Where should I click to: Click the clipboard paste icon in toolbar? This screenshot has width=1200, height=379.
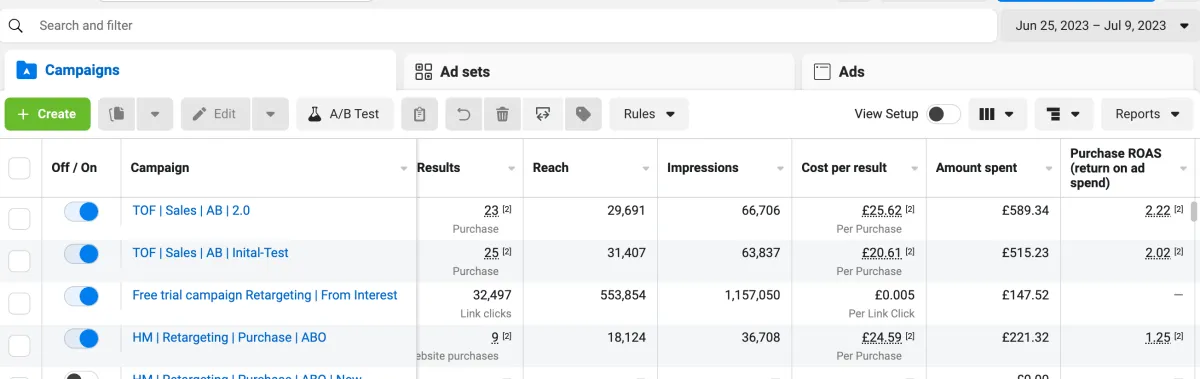(420, 114)
